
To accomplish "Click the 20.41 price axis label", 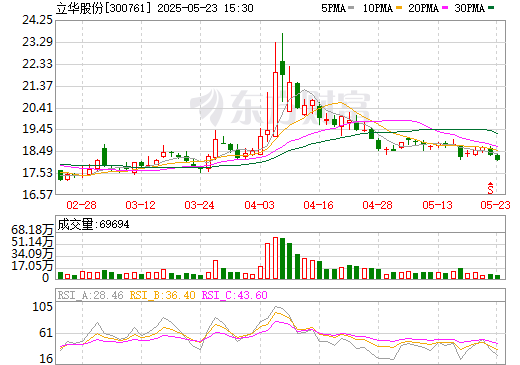I will (37, 108).
